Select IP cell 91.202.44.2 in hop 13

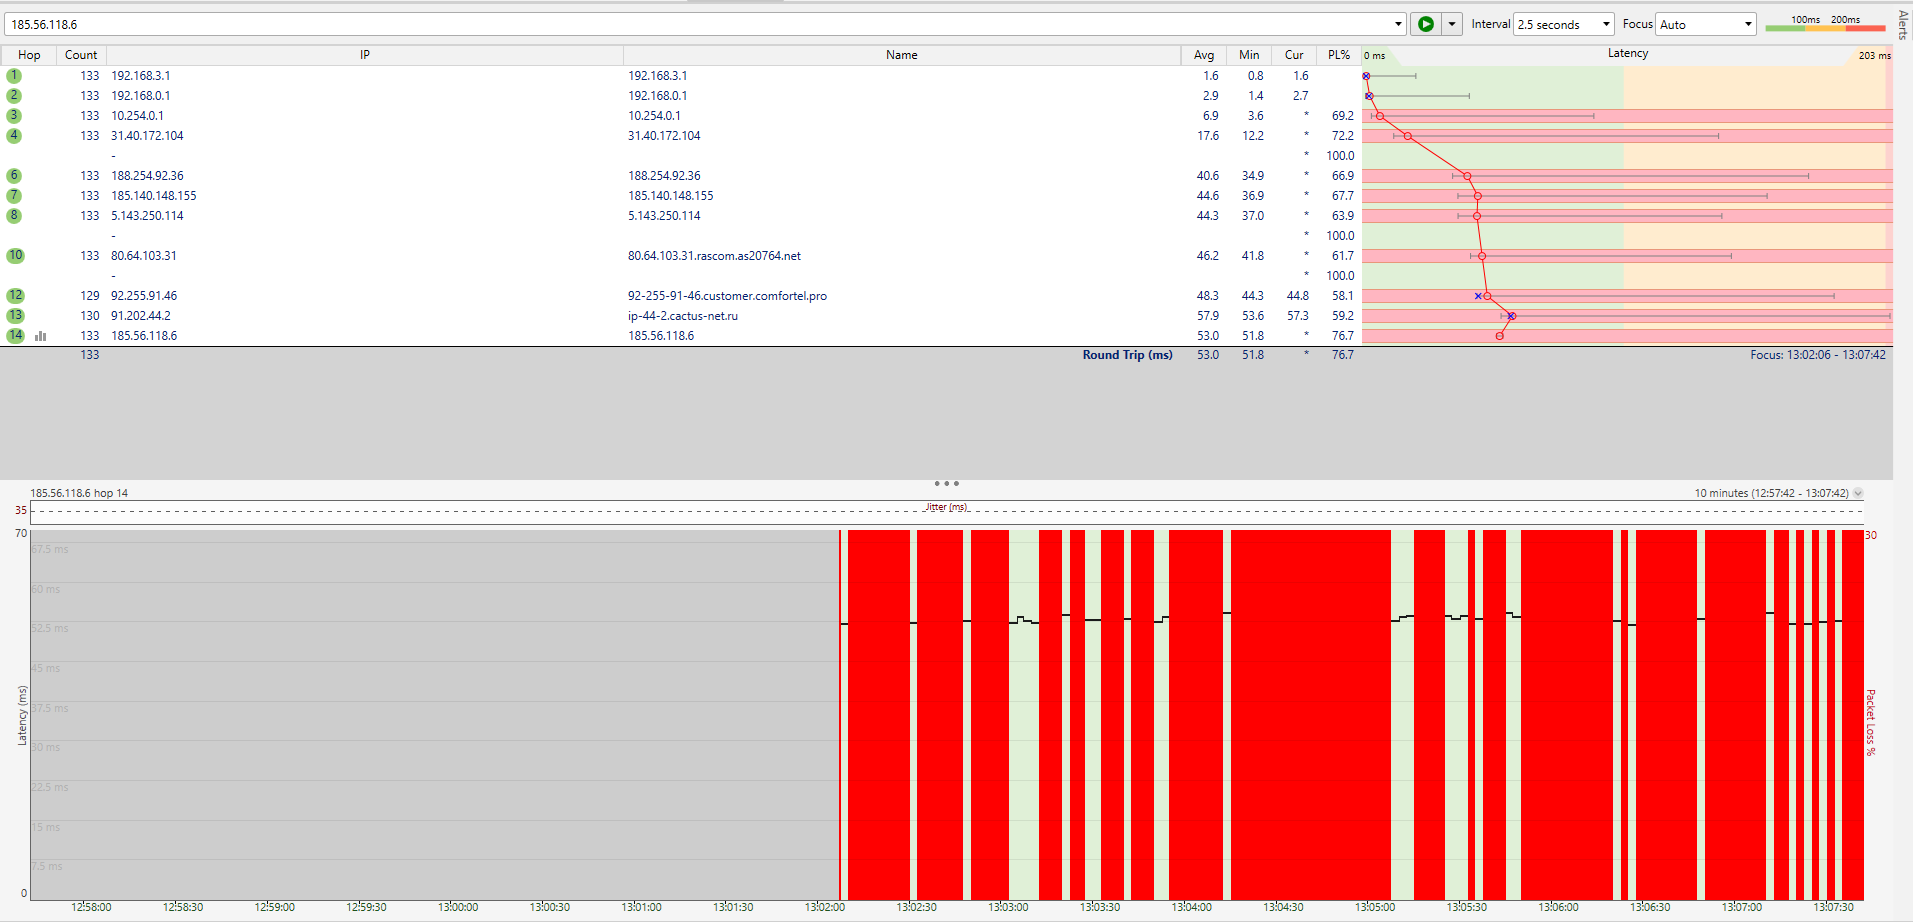[x=141, y=316]
